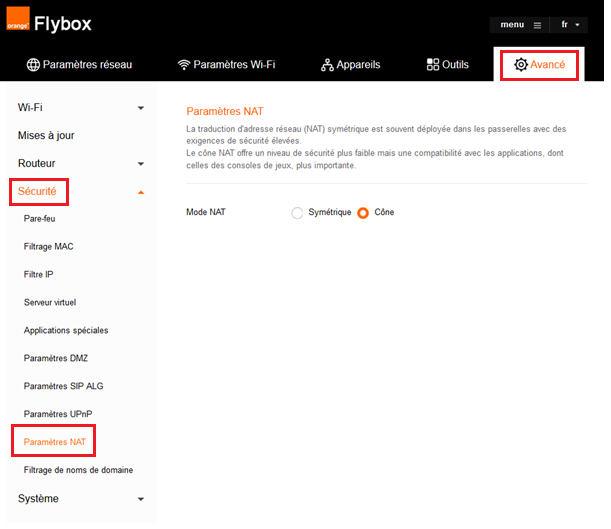Go to Filtrage MAC page

tap(48, 247)
